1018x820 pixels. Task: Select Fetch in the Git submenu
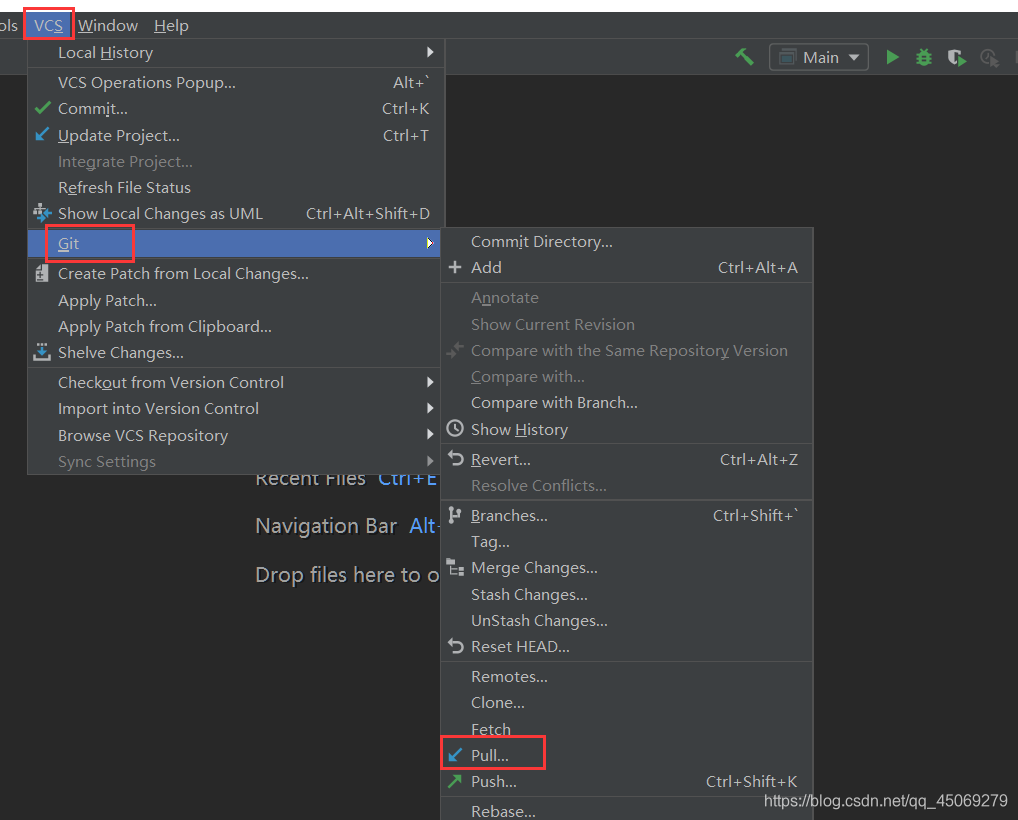click(627, 729)
